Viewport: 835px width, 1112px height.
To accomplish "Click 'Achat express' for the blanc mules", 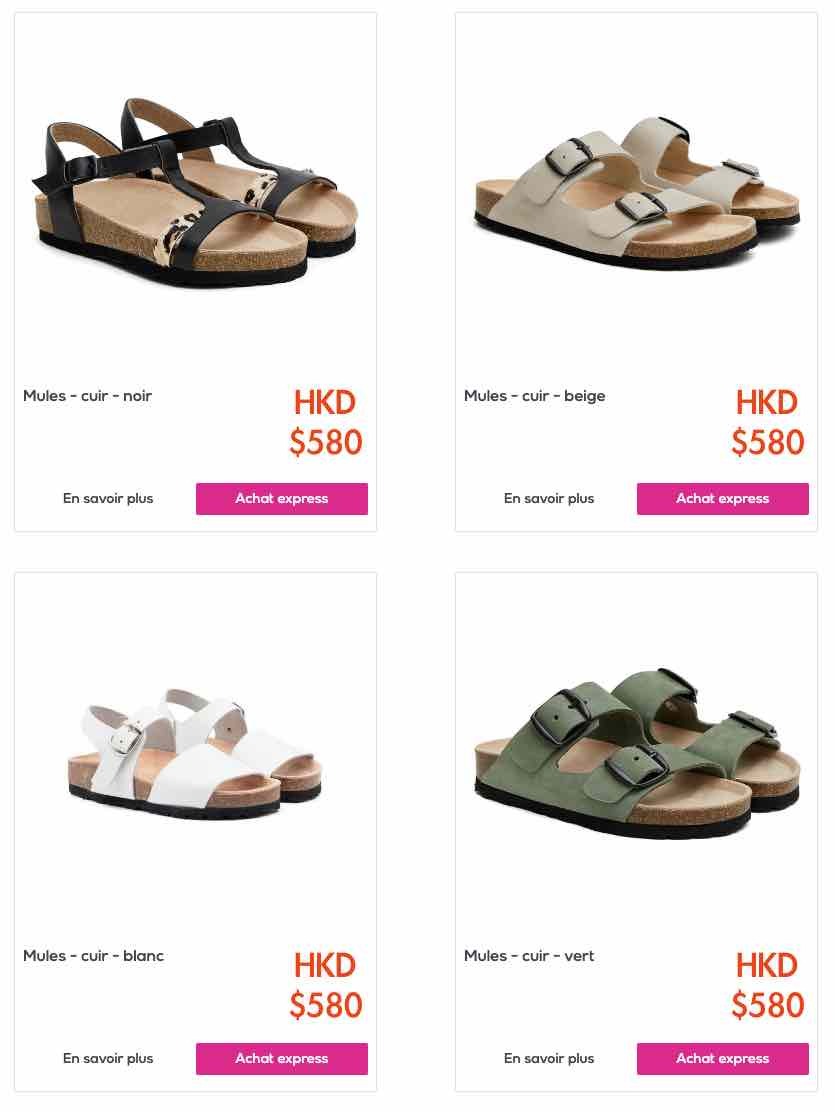I will 282,1059.
